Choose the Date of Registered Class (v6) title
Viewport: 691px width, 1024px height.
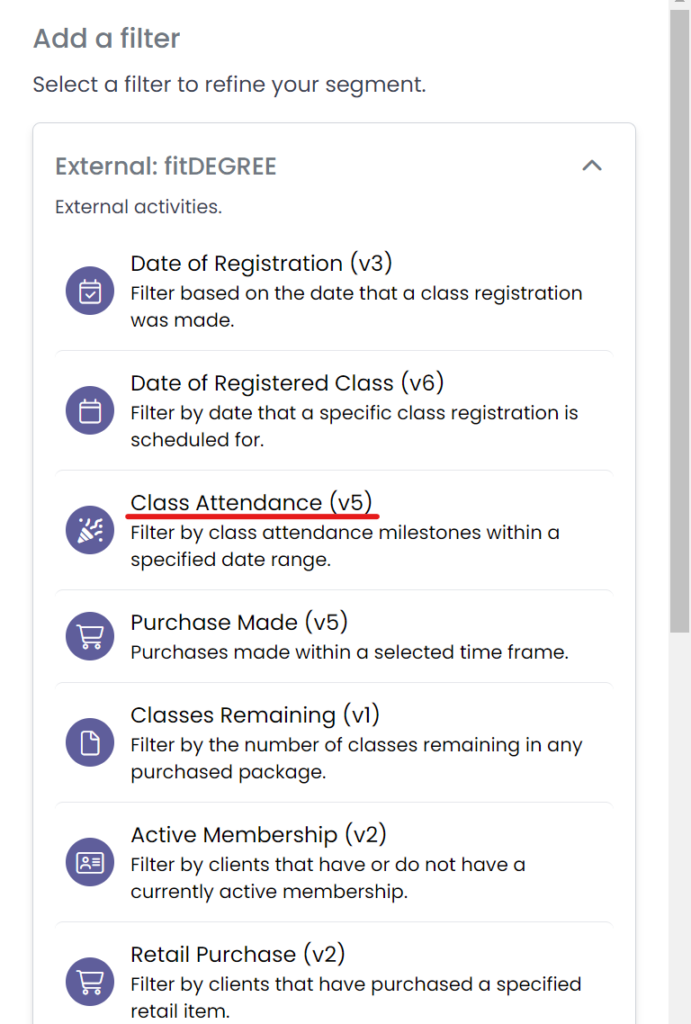tap(287, 383)
